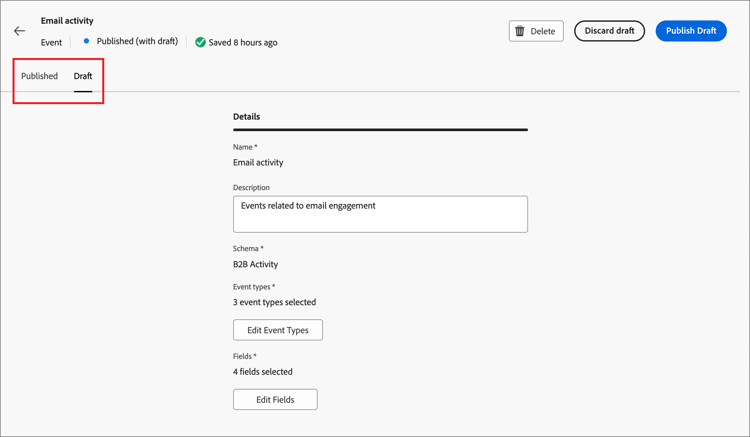Open Edit Event Types
This screenshot has width=750, height=437.
click(x=278, y=330)
